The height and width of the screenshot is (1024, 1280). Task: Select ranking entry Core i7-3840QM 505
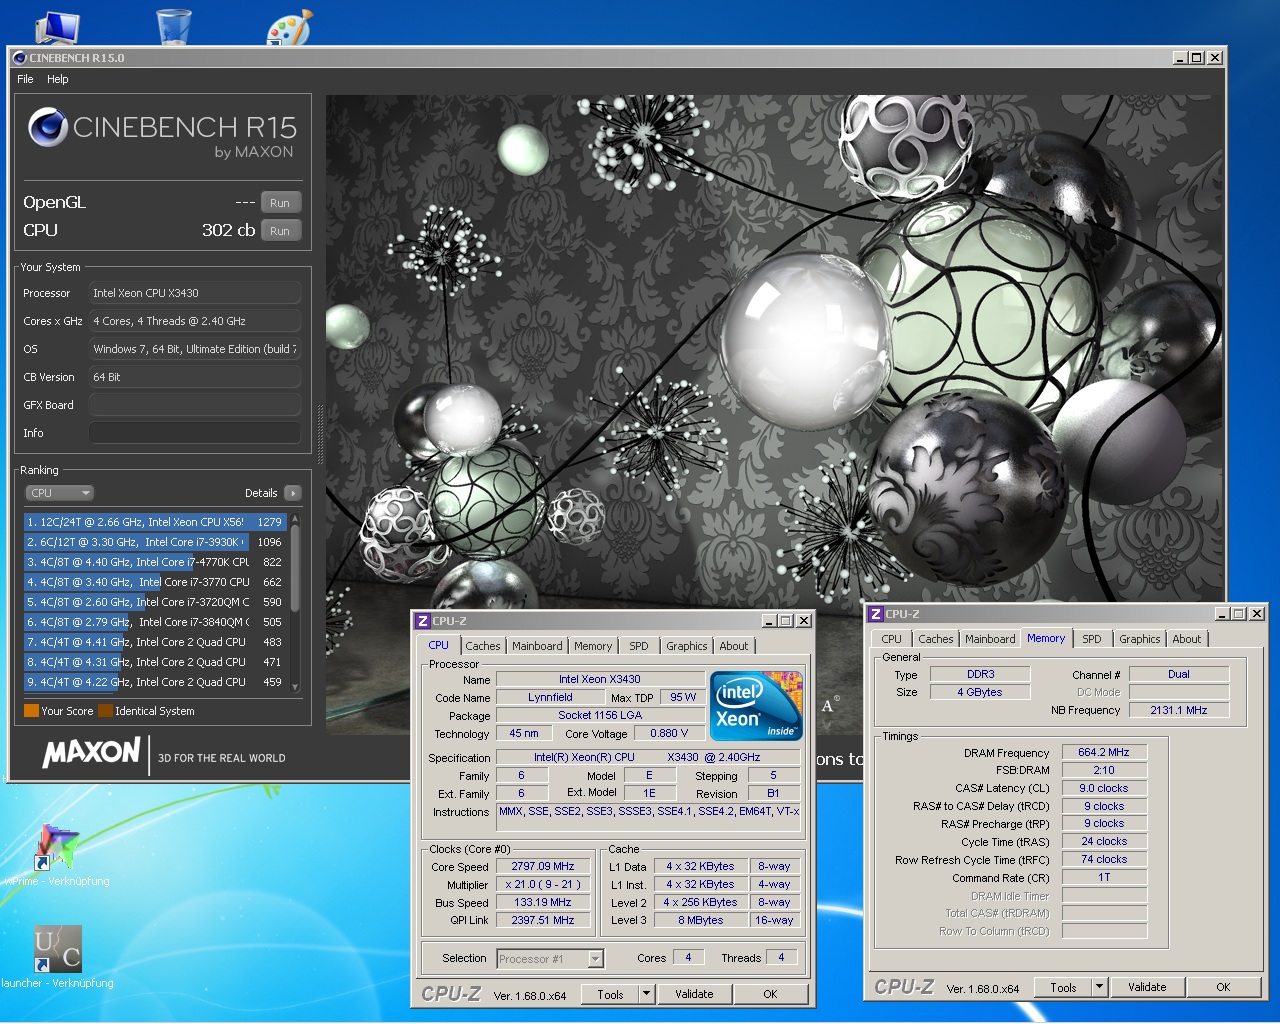tap(155, 622)
